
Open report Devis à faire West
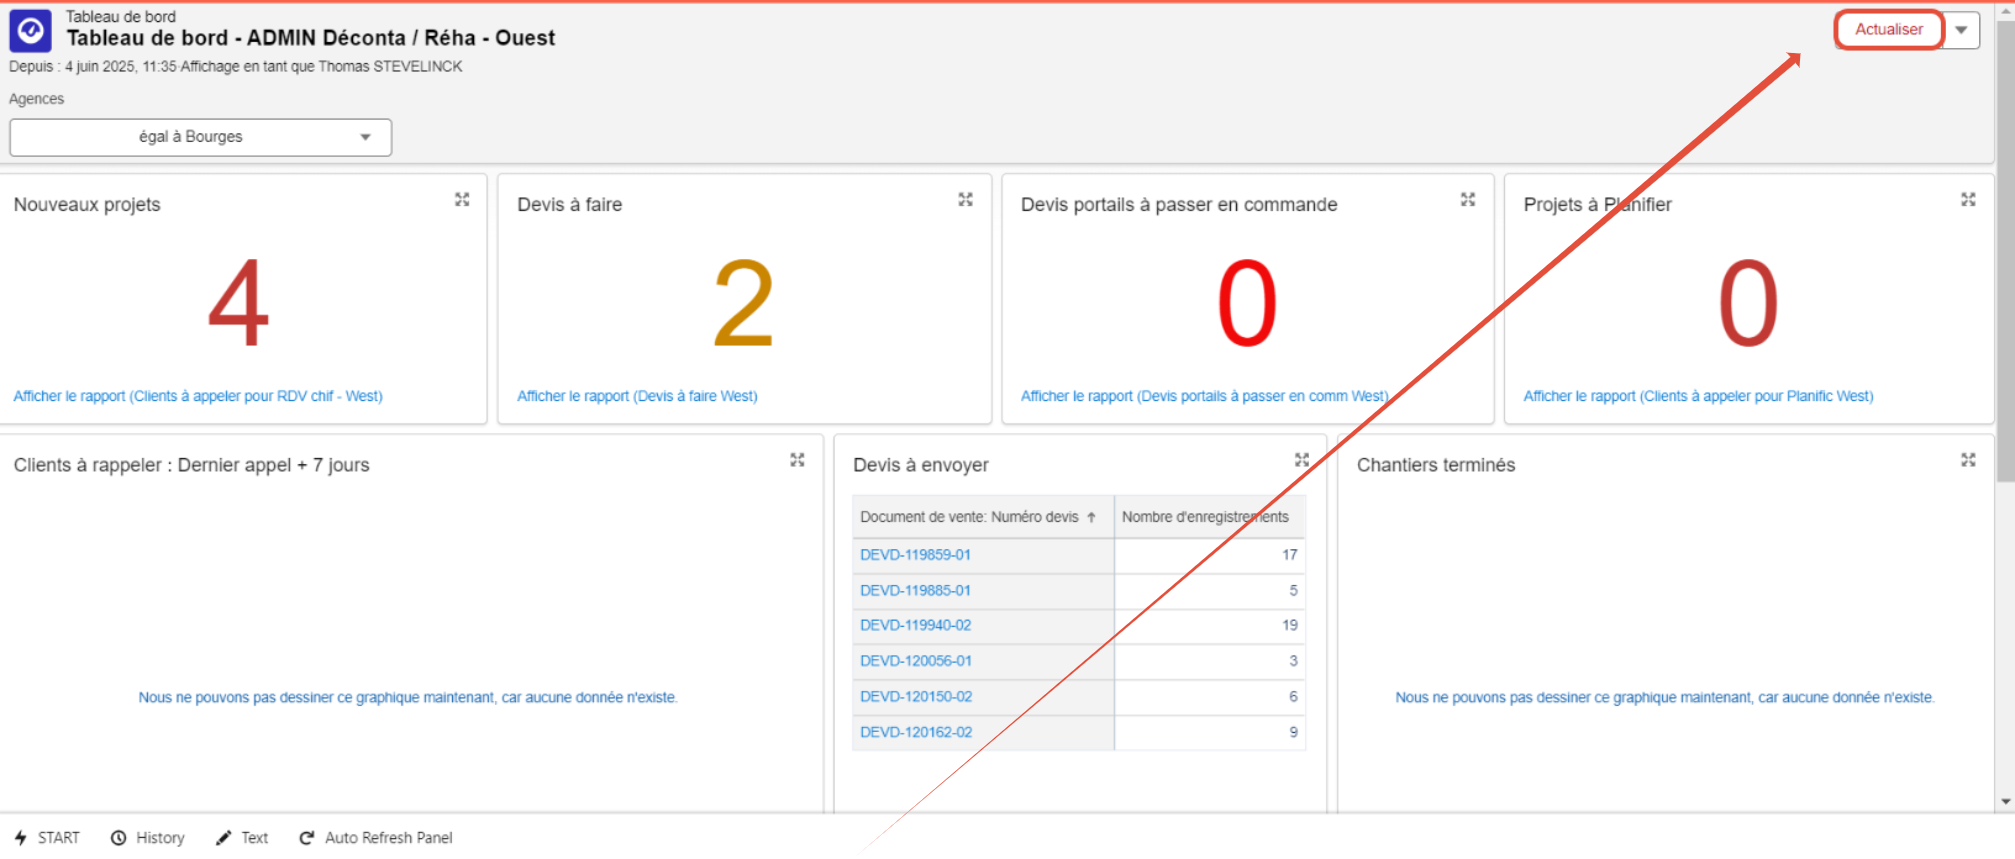pyautogui.click(x=637, y=397)
